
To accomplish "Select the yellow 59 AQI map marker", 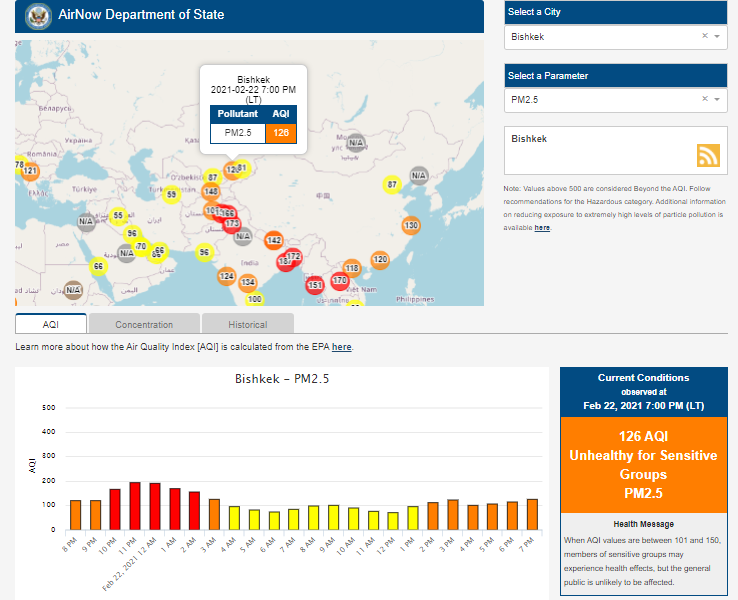I will pos(171,195).
